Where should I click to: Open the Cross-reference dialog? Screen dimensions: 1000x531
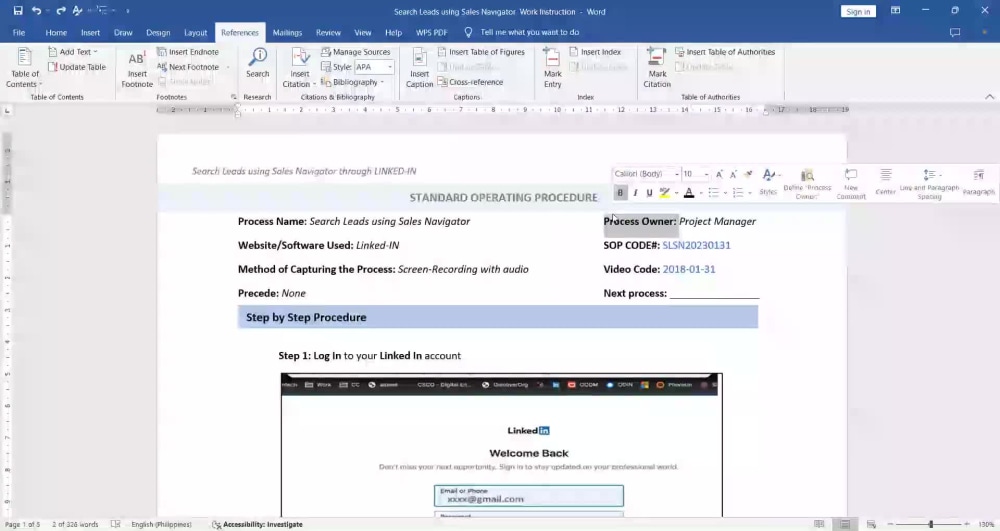coord(470,82)
